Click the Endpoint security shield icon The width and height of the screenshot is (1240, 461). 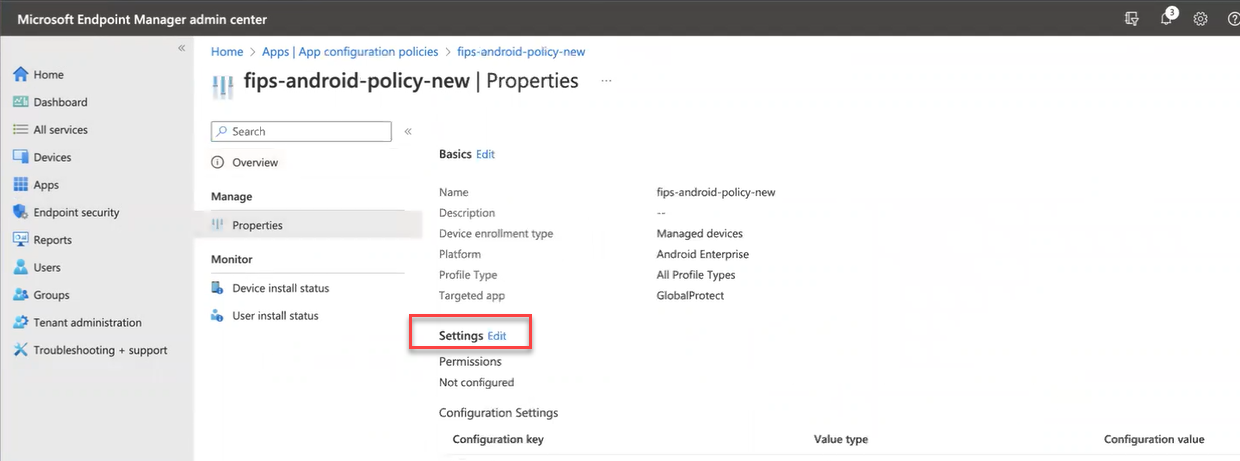(20, 212)
